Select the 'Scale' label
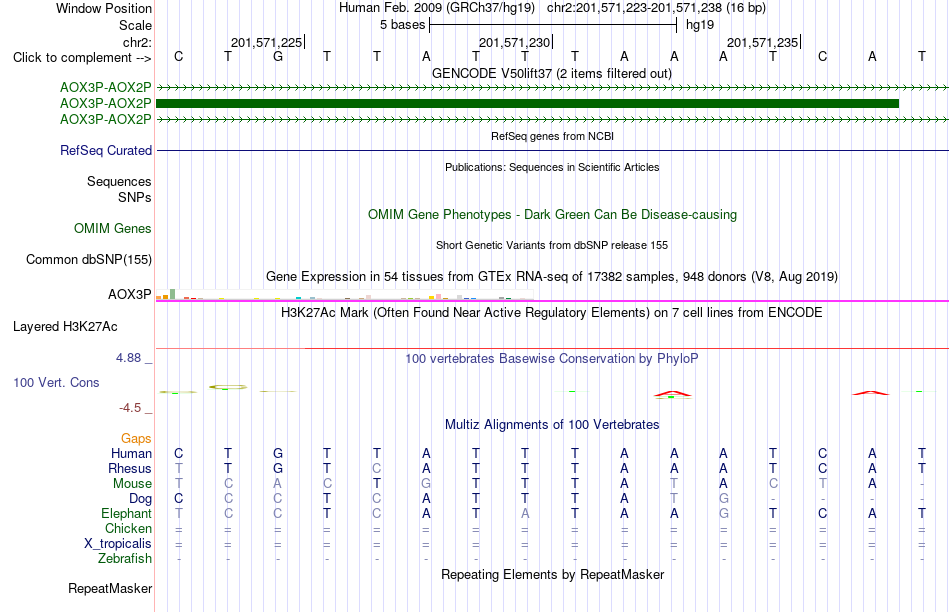Image resolution: width=950 pixels, height=612 pixels. (135, 25)
